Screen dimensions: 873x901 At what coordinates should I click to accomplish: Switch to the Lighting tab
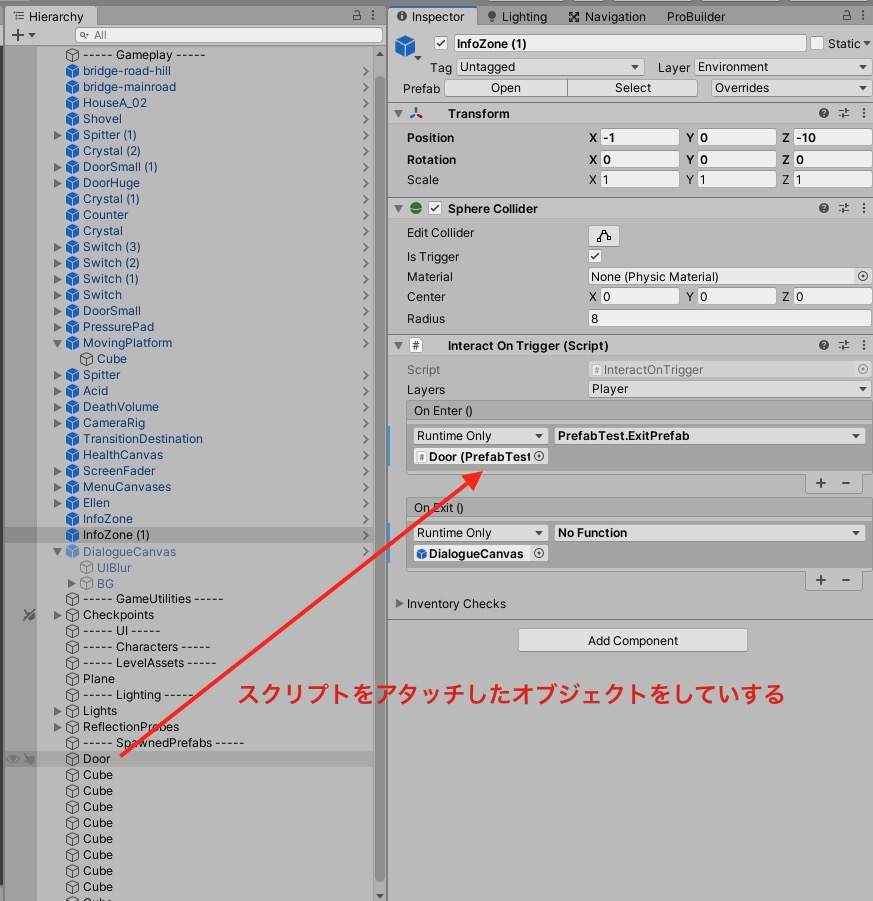coord(516,17)
